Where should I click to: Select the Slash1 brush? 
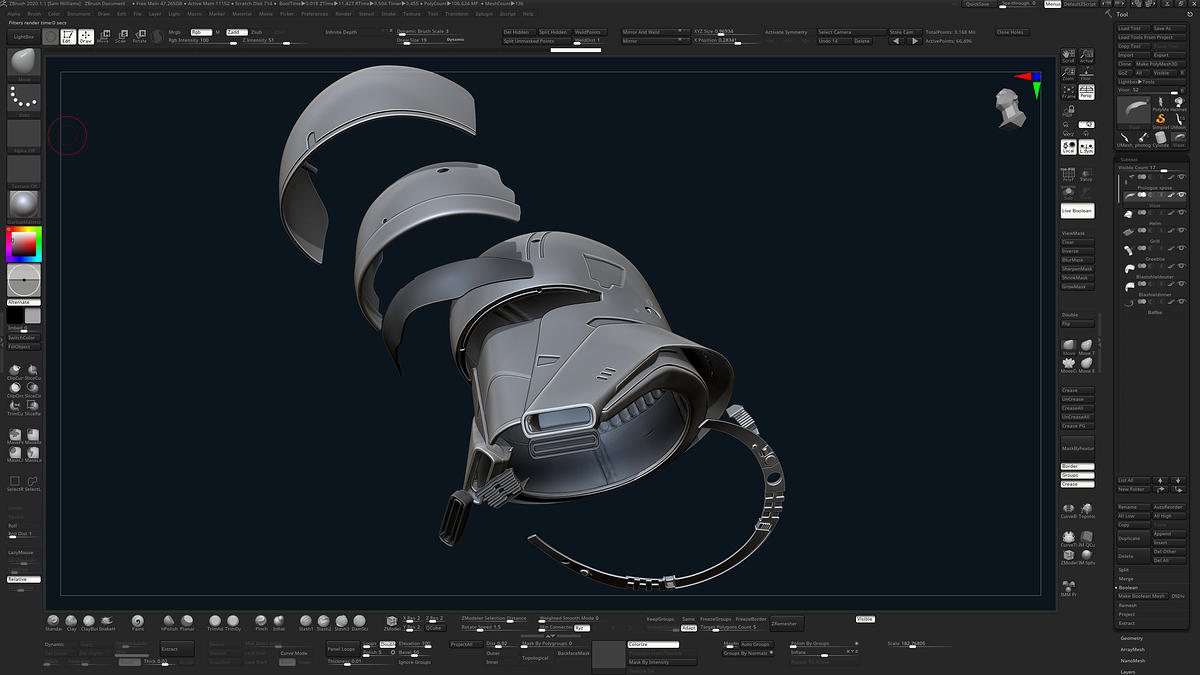point(306,622)
